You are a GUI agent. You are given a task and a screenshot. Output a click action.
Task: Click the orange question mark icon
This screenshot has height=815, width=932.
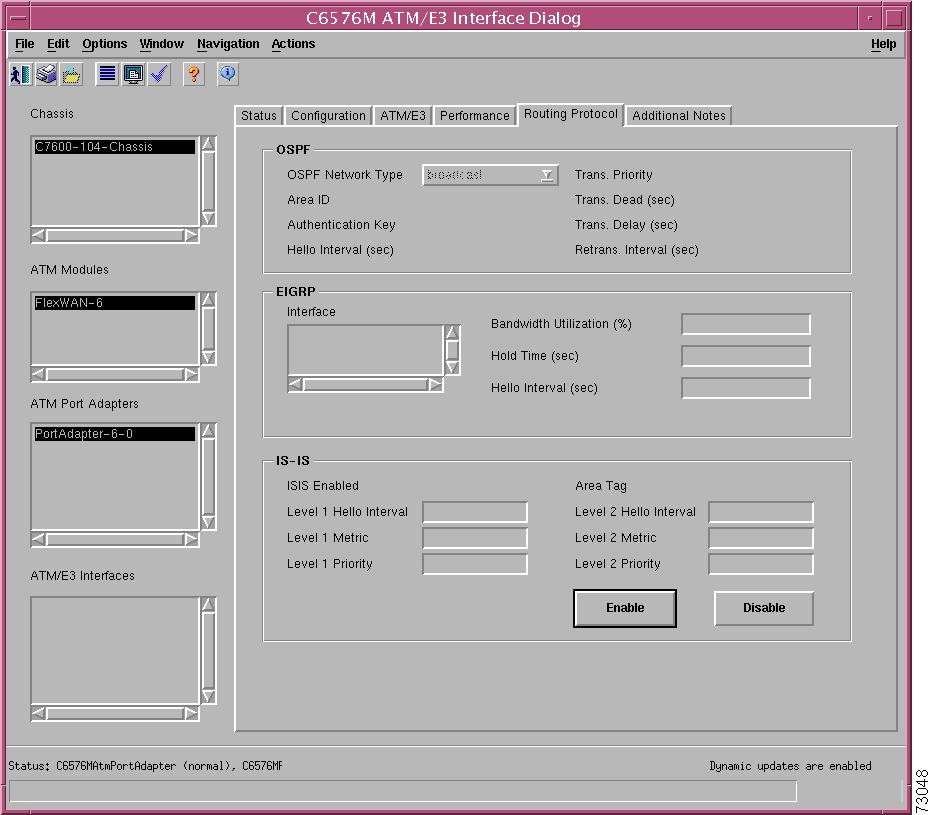coord(194,74)
